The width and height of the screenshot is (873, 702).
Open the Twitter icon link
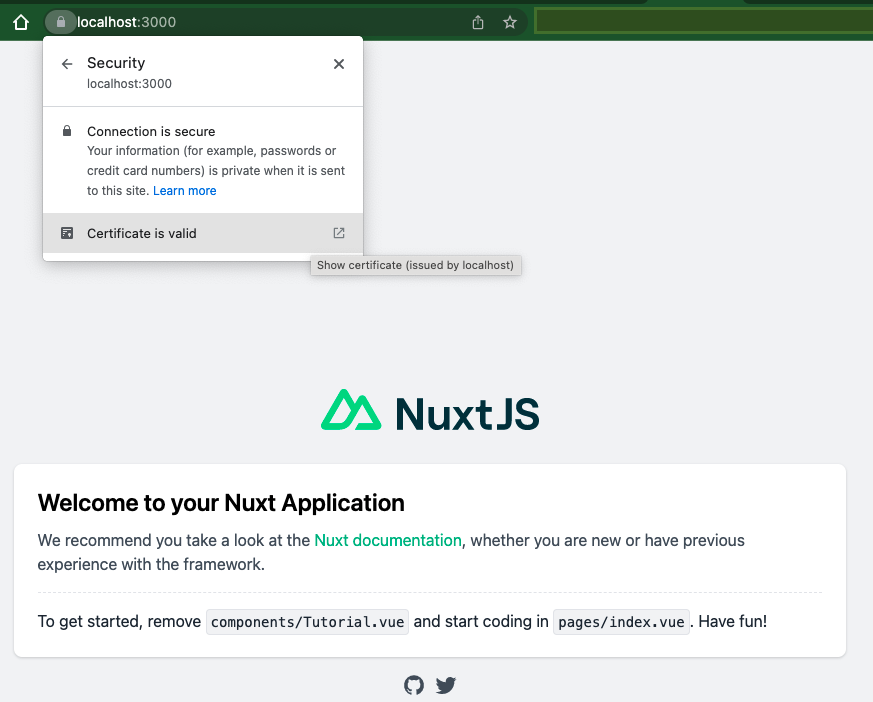[445, 685]
